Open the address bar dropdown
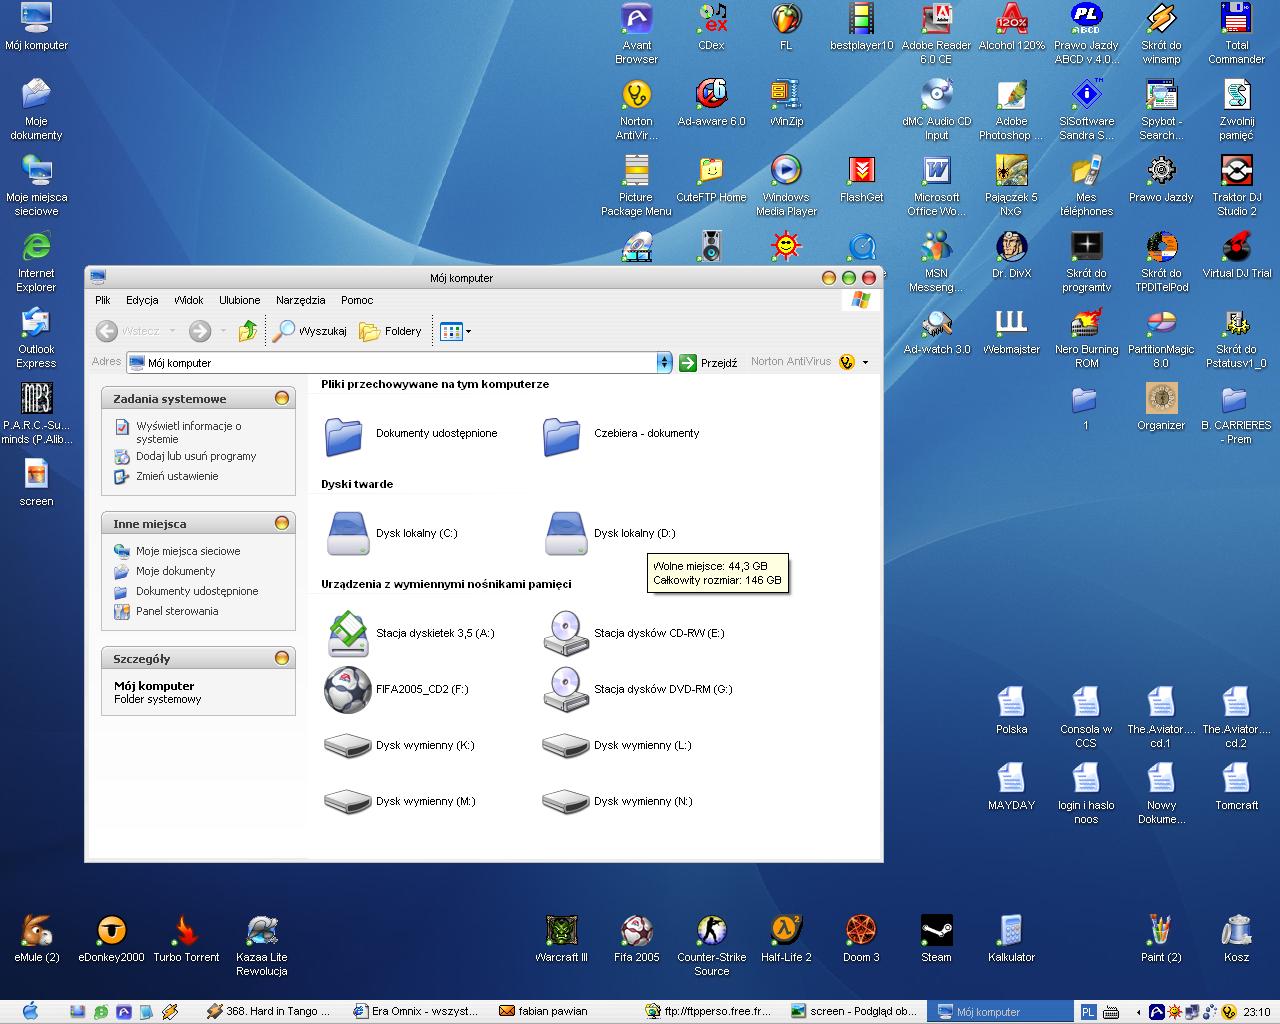 coord(664,363)
